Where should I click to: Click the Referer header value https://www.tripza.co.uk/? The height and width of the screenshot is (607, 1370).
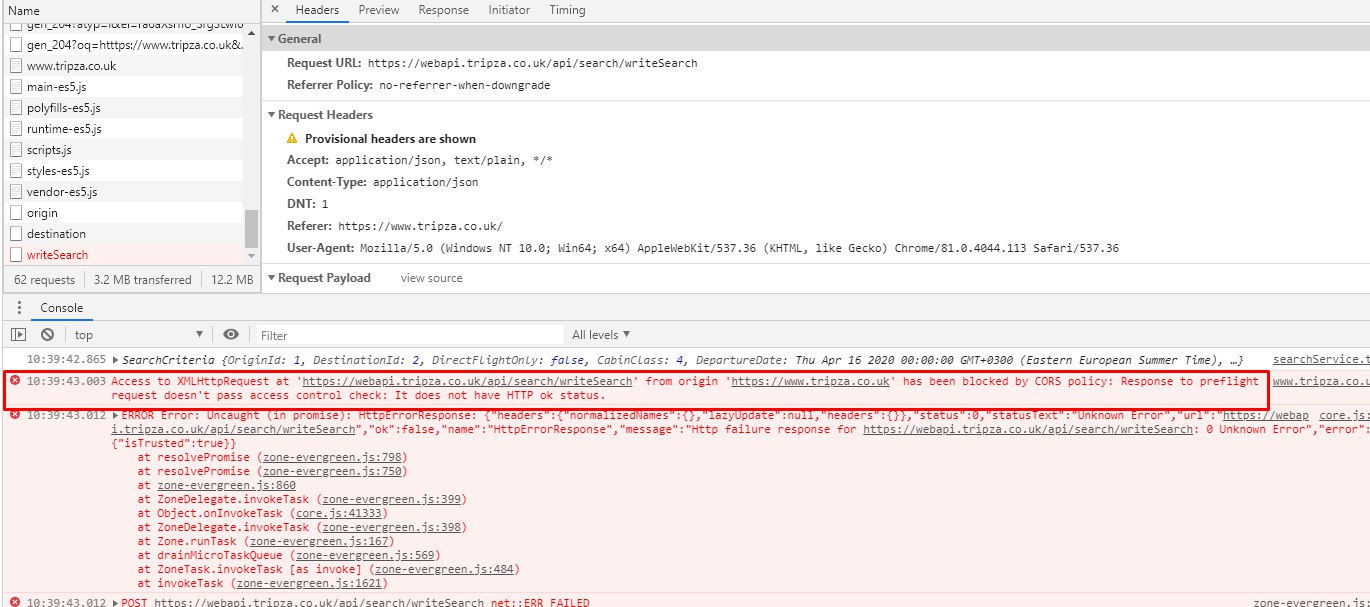[x=420, y=227]
